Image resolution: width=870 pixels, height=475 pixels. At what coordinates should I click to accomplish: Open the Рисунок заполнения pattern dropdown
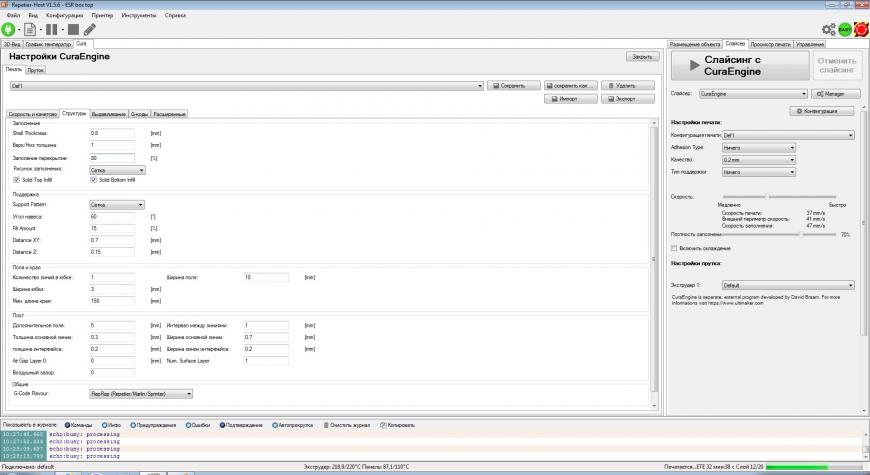tap(117, 170)
